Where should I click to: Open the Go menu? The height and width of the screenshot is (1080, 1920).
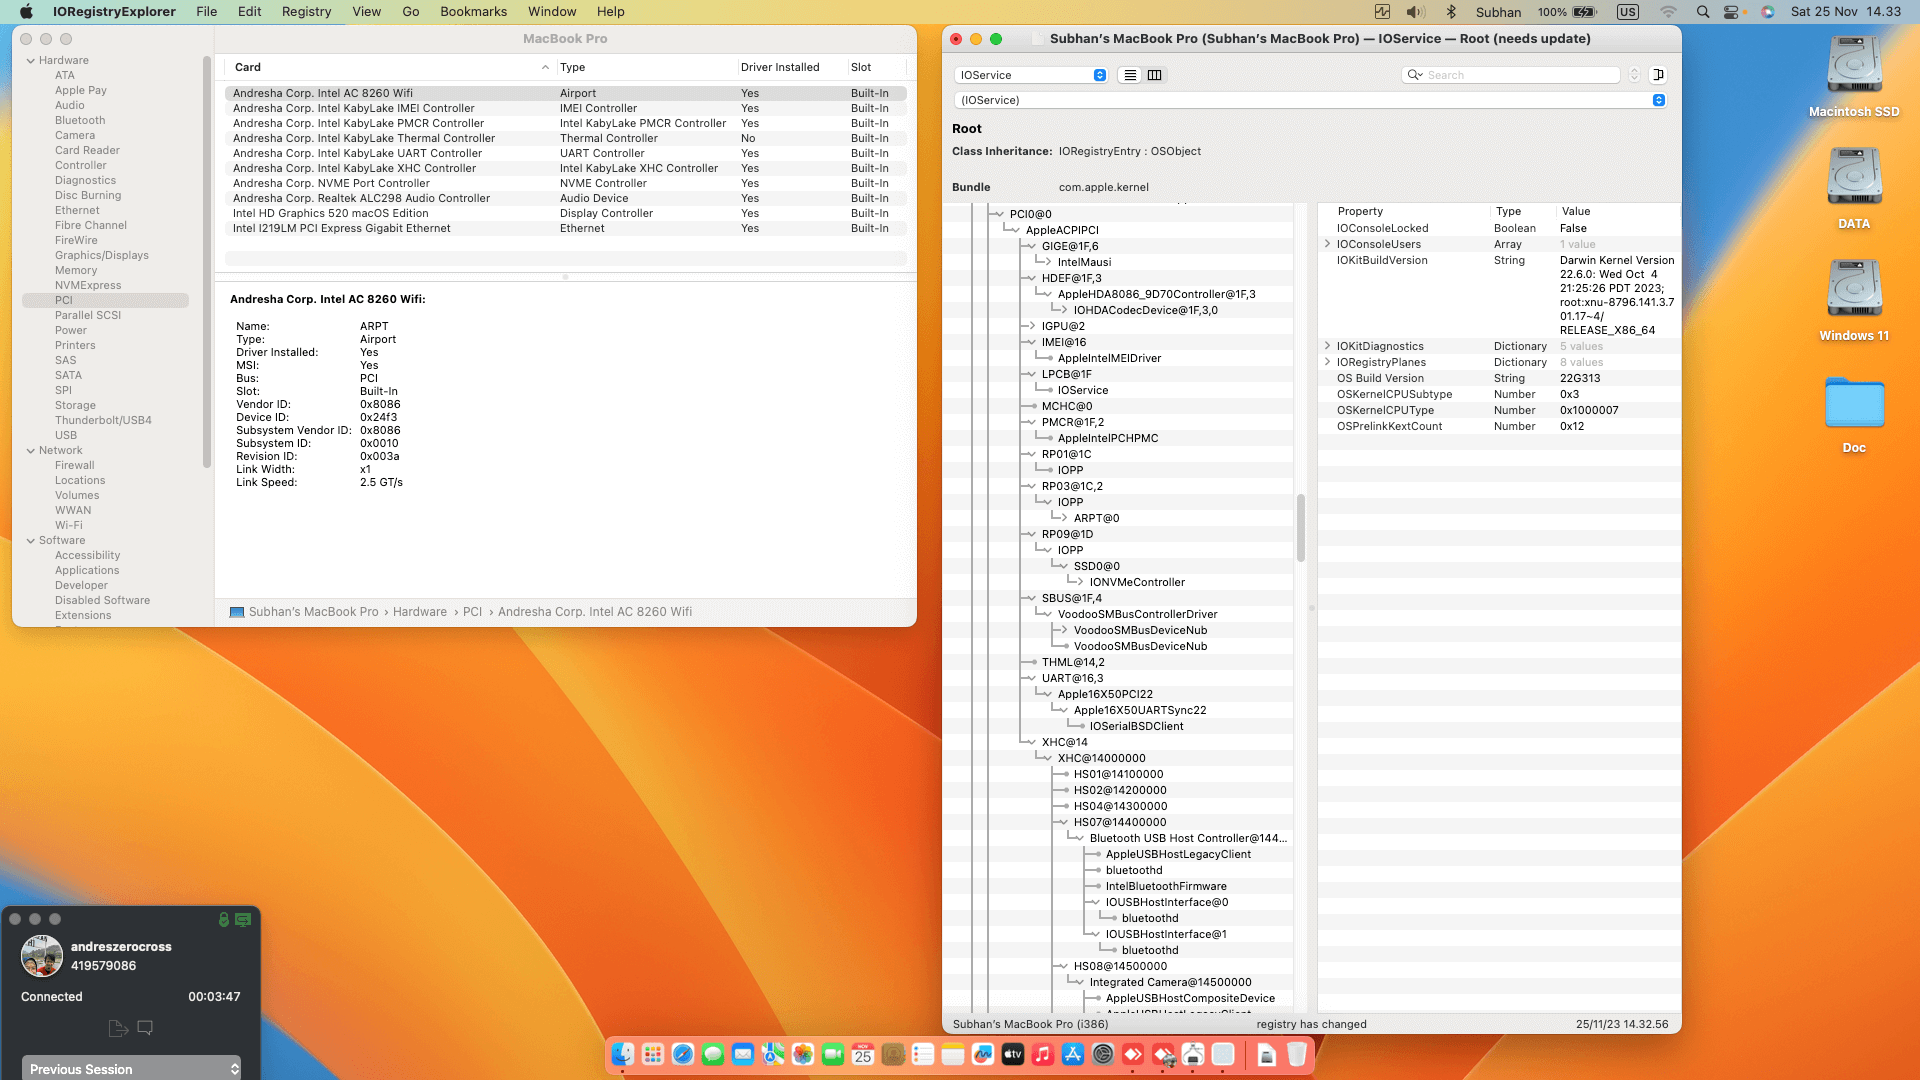click(x=411, y=12)
